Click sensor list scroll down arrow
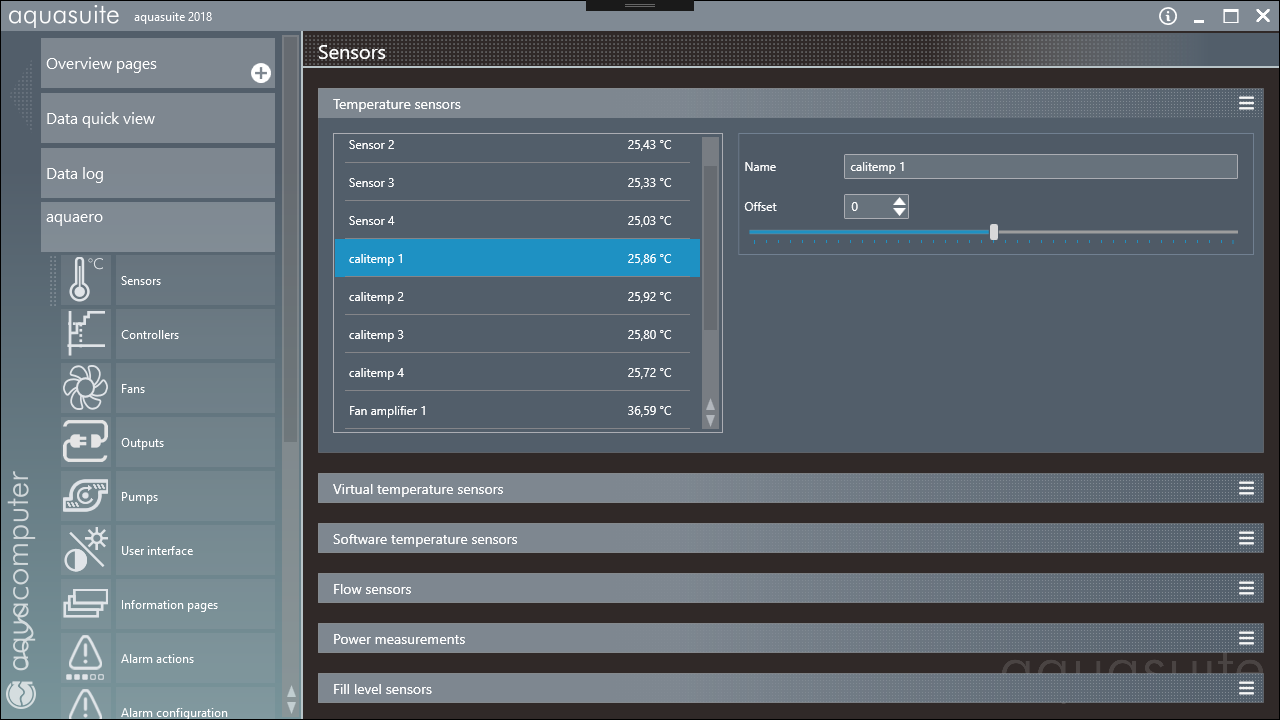 (711, 420)
